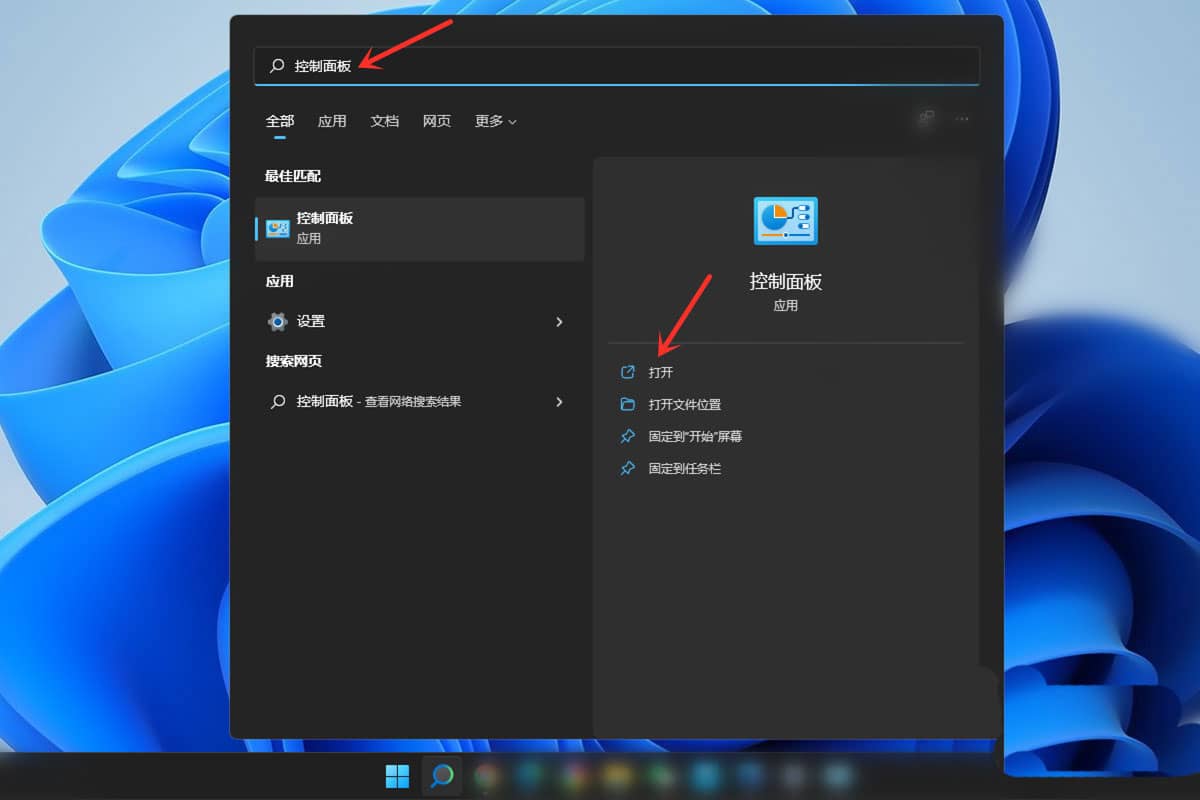Click the pin icon beside 固定到"开始"屏幕
Viewport: 1200px width, 800px height.
(x=629, y=436)
